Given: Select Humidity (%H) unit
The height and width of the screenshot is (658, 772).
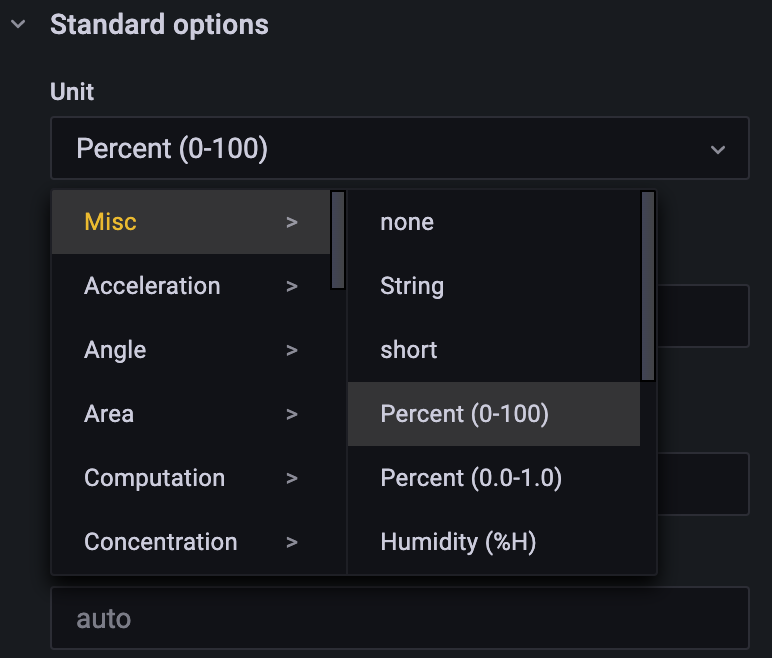Looking at the screenshot, I should [x=458, y=542].
